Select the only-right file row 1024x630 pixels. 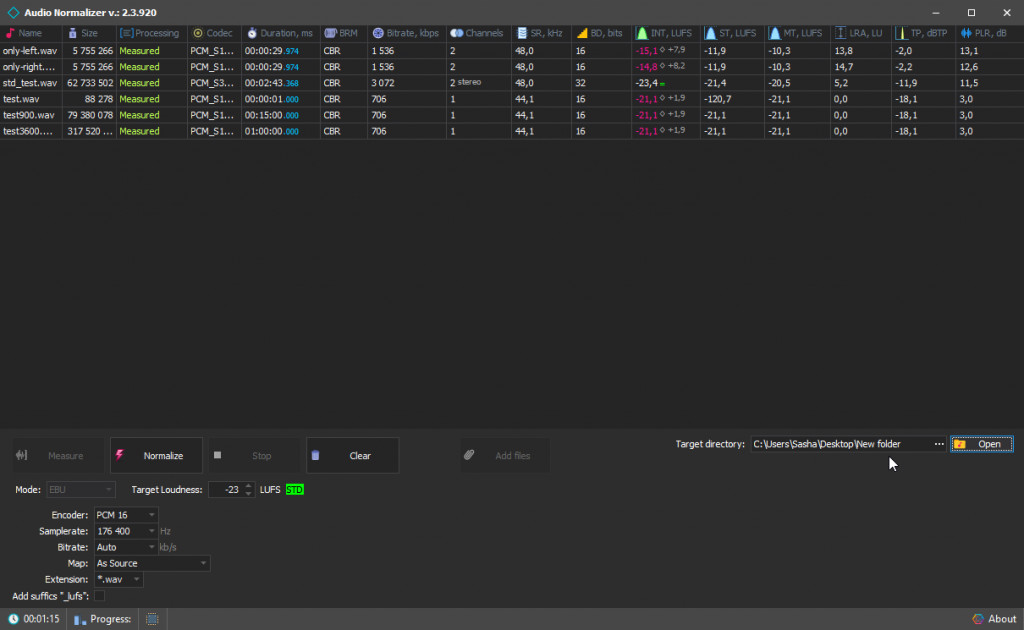(512, 67)
